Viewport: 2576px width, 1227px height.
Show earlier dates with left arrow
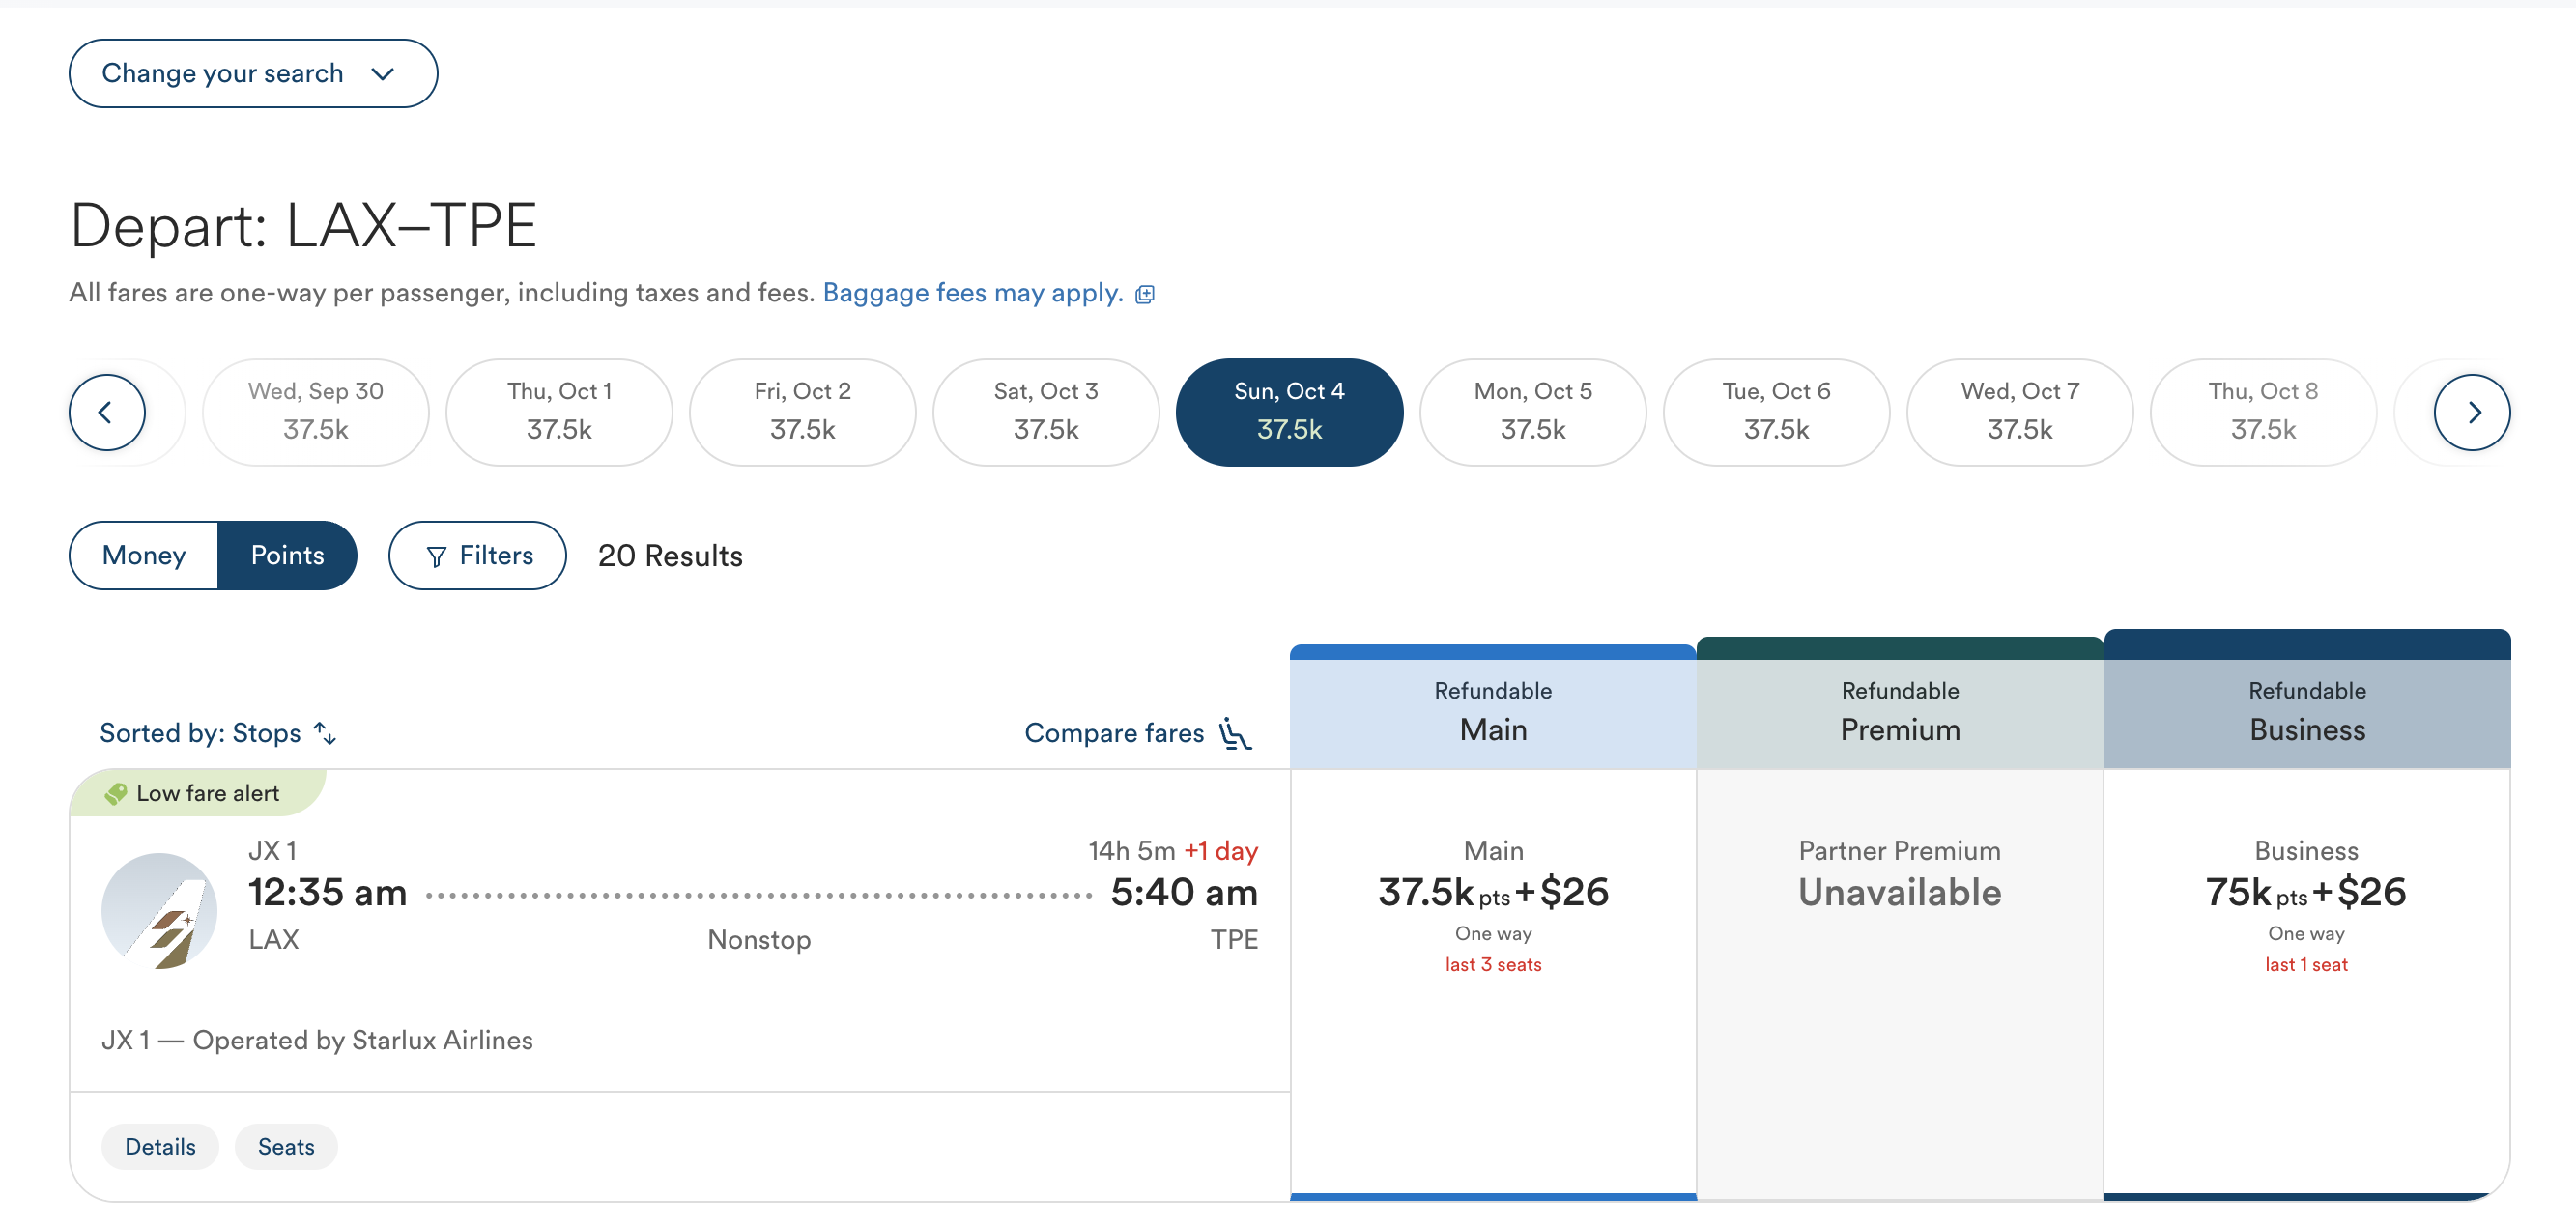(107, 412)
